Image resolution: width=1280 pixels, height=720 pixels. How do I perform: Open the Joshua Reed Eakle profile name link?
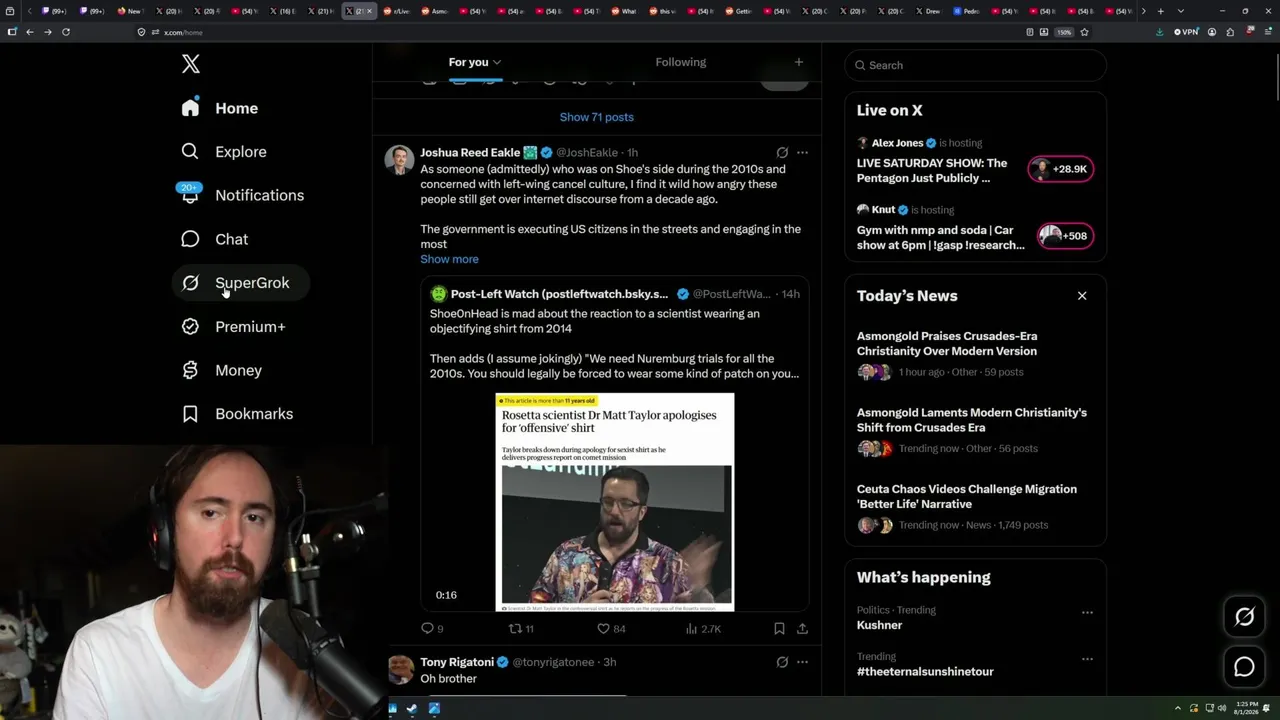[x=470, y=153]
